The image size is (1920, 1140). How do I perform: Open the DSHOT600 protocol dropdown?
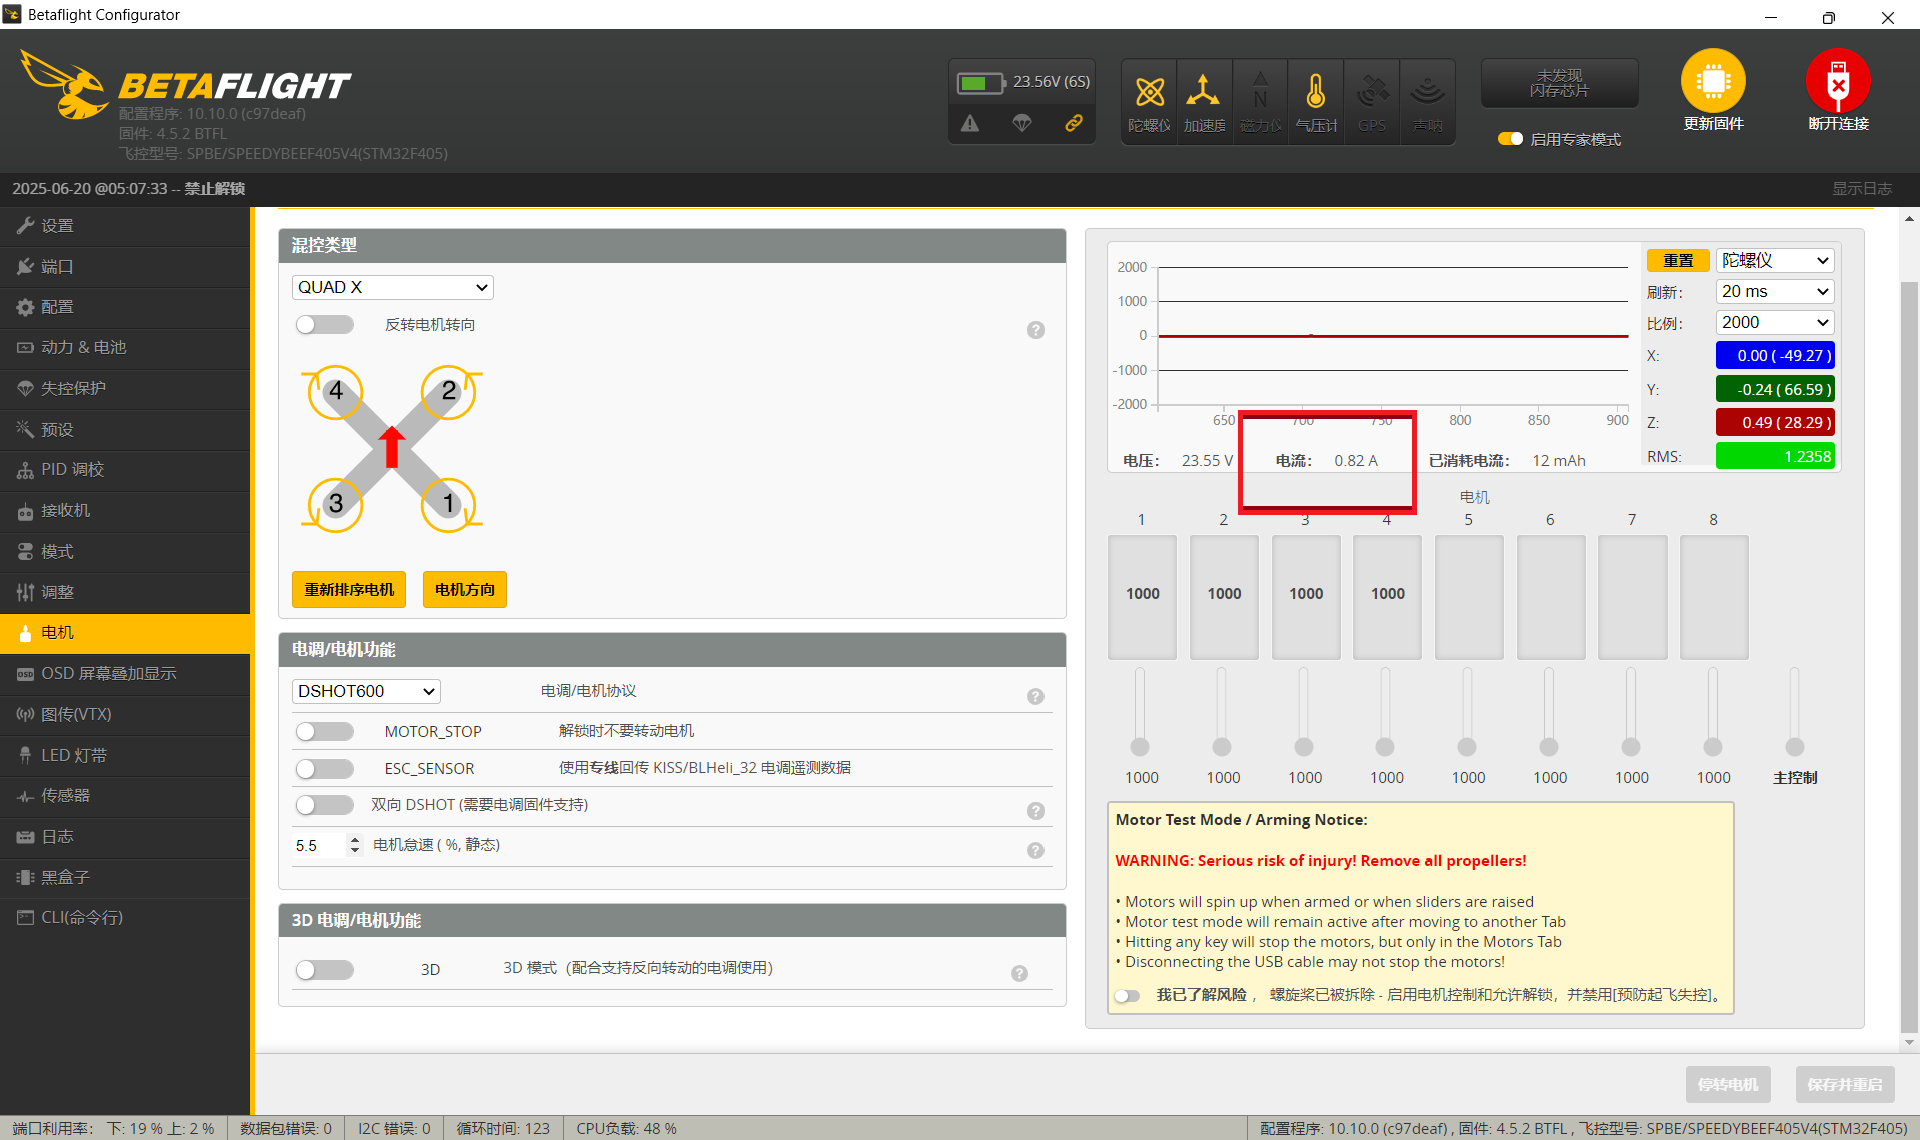coord(366,691)
